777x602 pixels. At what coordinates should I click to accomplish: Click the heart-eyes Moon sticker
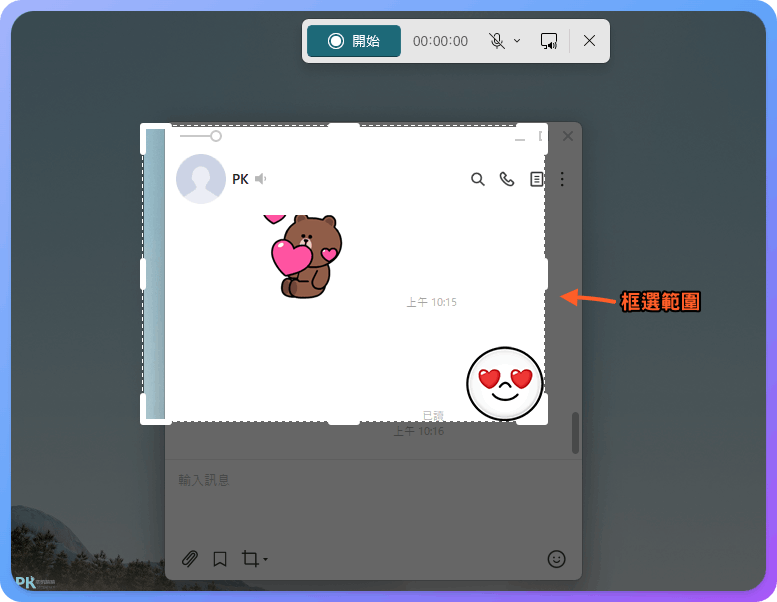click(x=504, y=383)
